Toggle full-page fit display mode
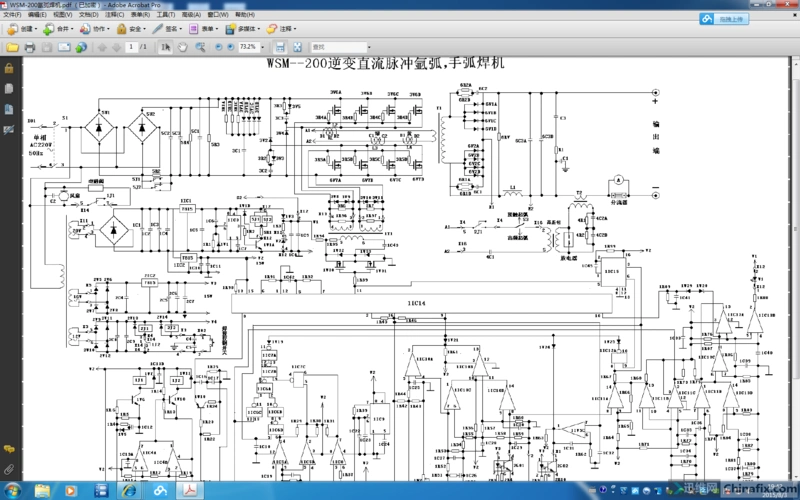Image resolution: width=800 pixels, height=500 pixels. [x=296, y=47]
